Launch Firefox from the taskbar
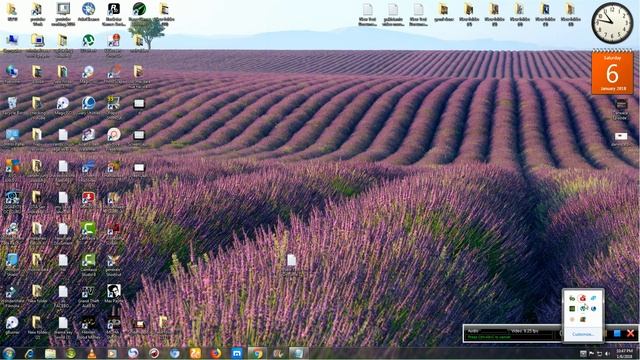 click(216, 353)
